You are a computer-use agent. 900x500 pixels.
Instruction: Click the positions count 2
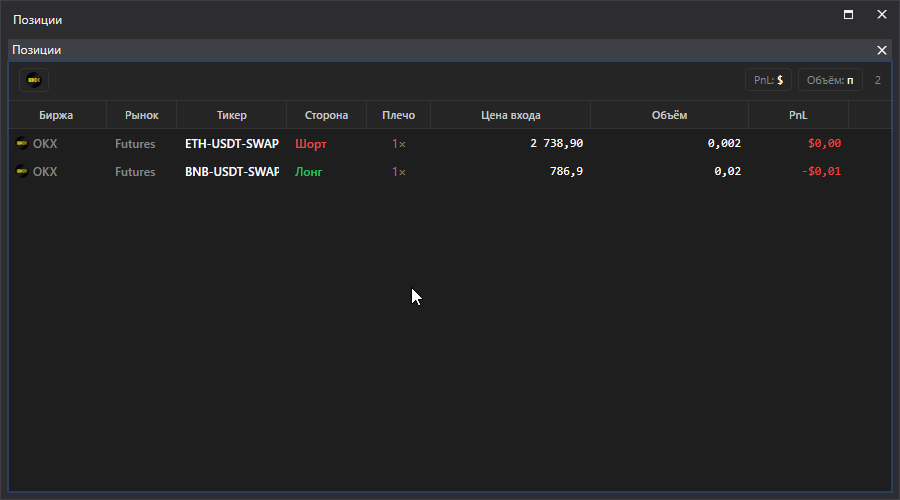(878, 80)
